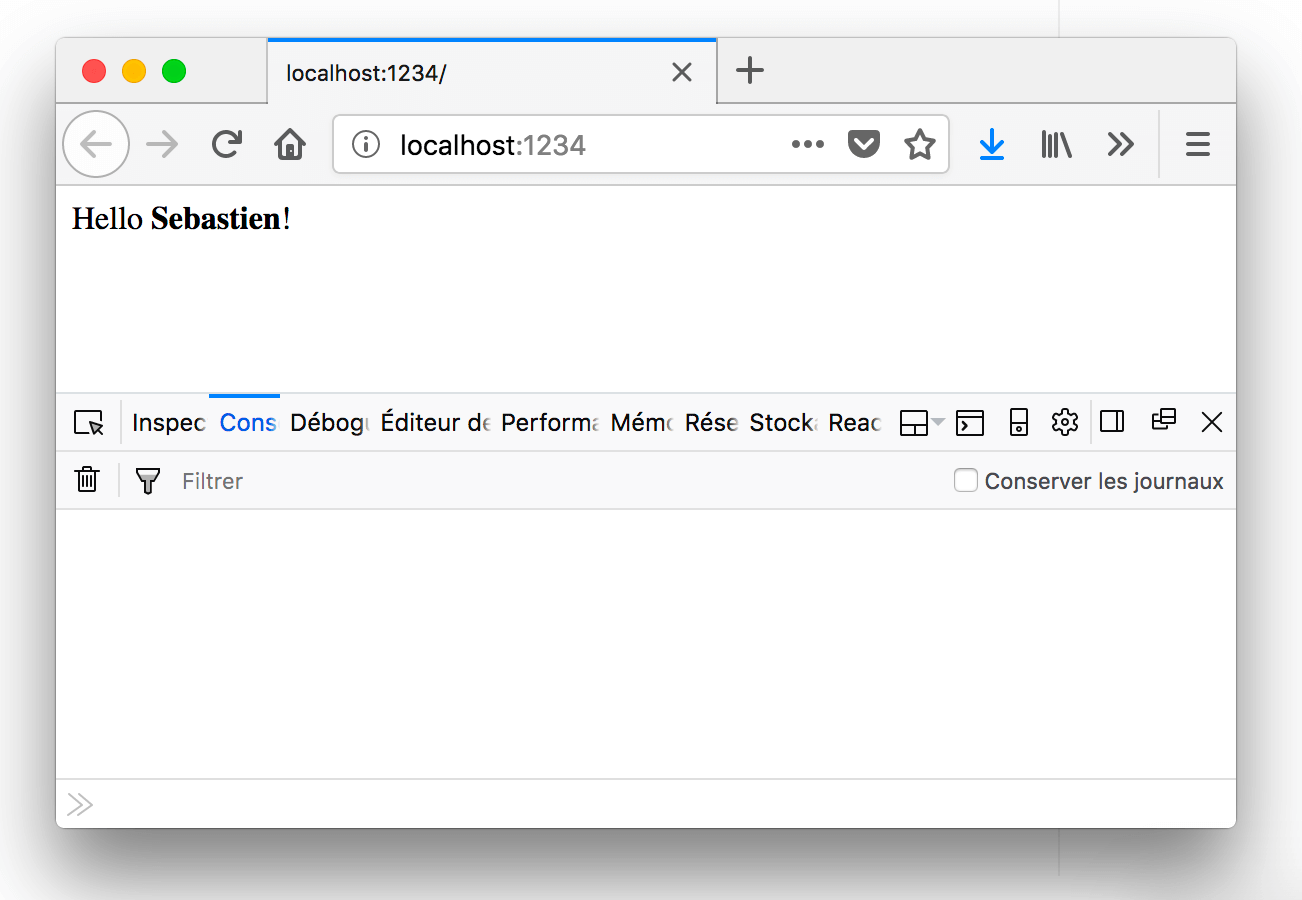This screenshot has width=1302, height=900.
Task: Click the funnel filter icon
Action: click(x=148, y=481)
